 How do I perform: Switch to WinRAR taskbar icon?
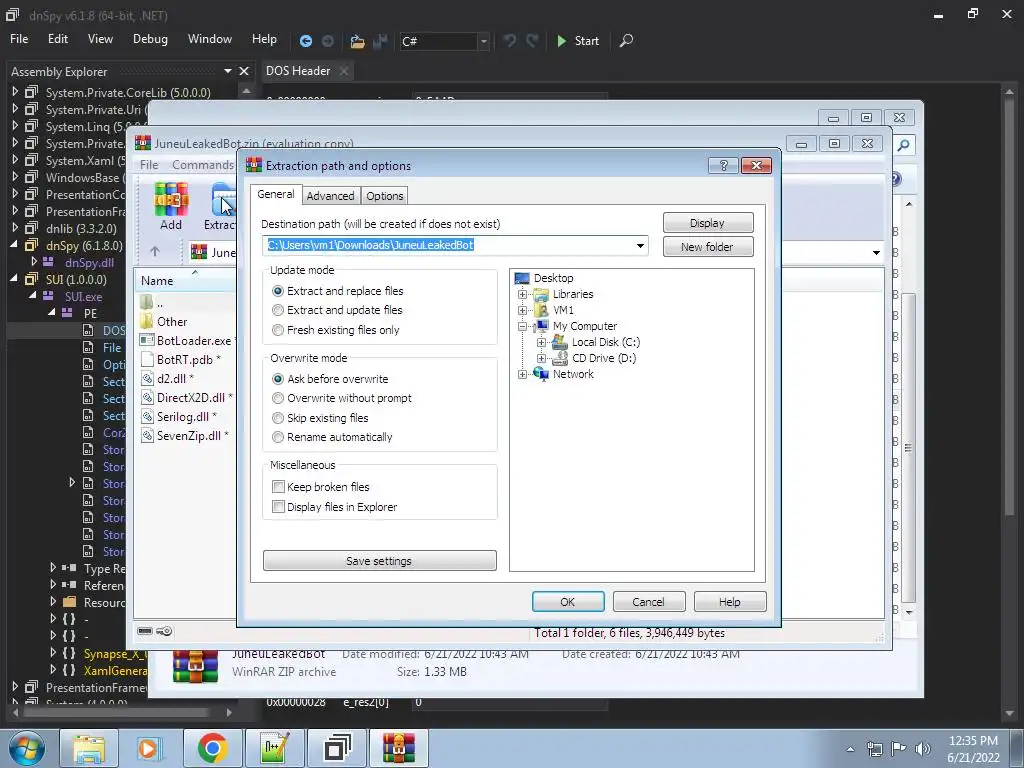tap(399, 748)
